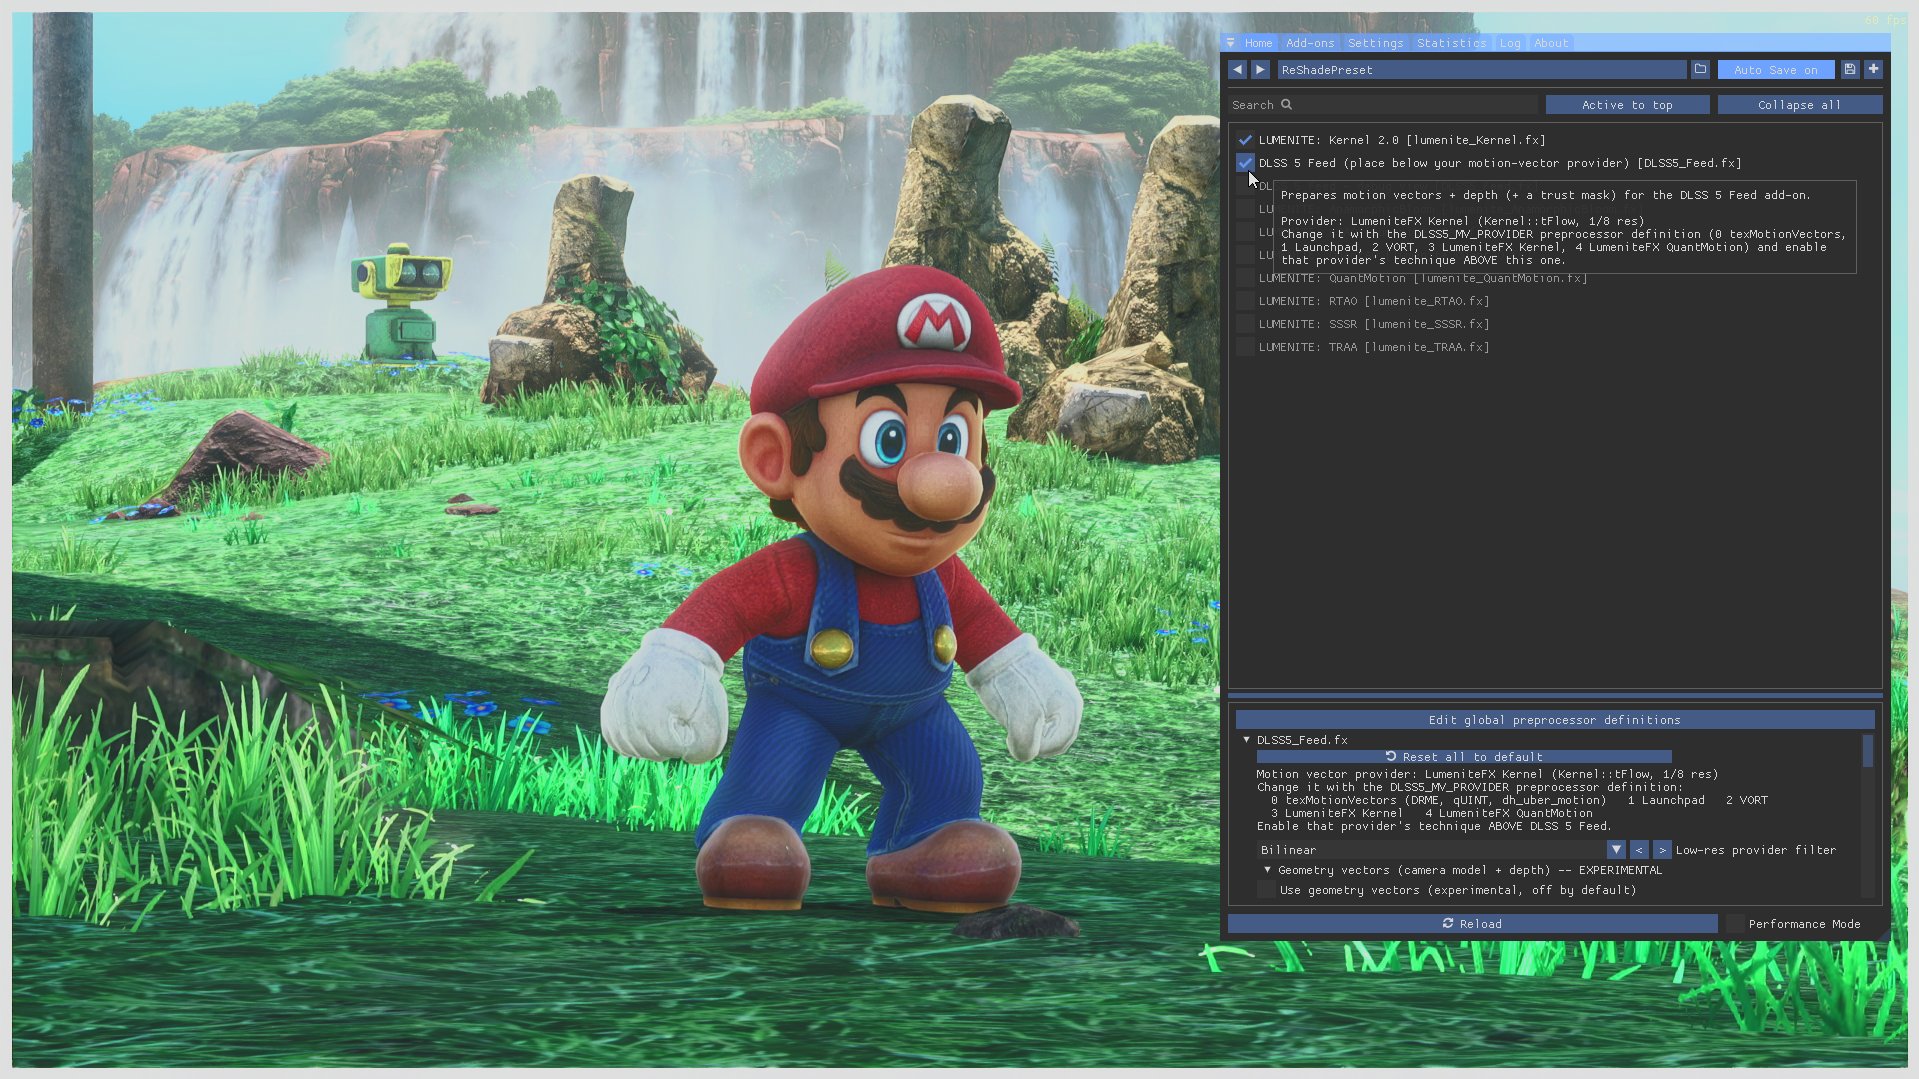The height and width of the screenshot is (1079, 1919).
Task: Step filter forward with > button
Action: click(x=1662, y=850)
